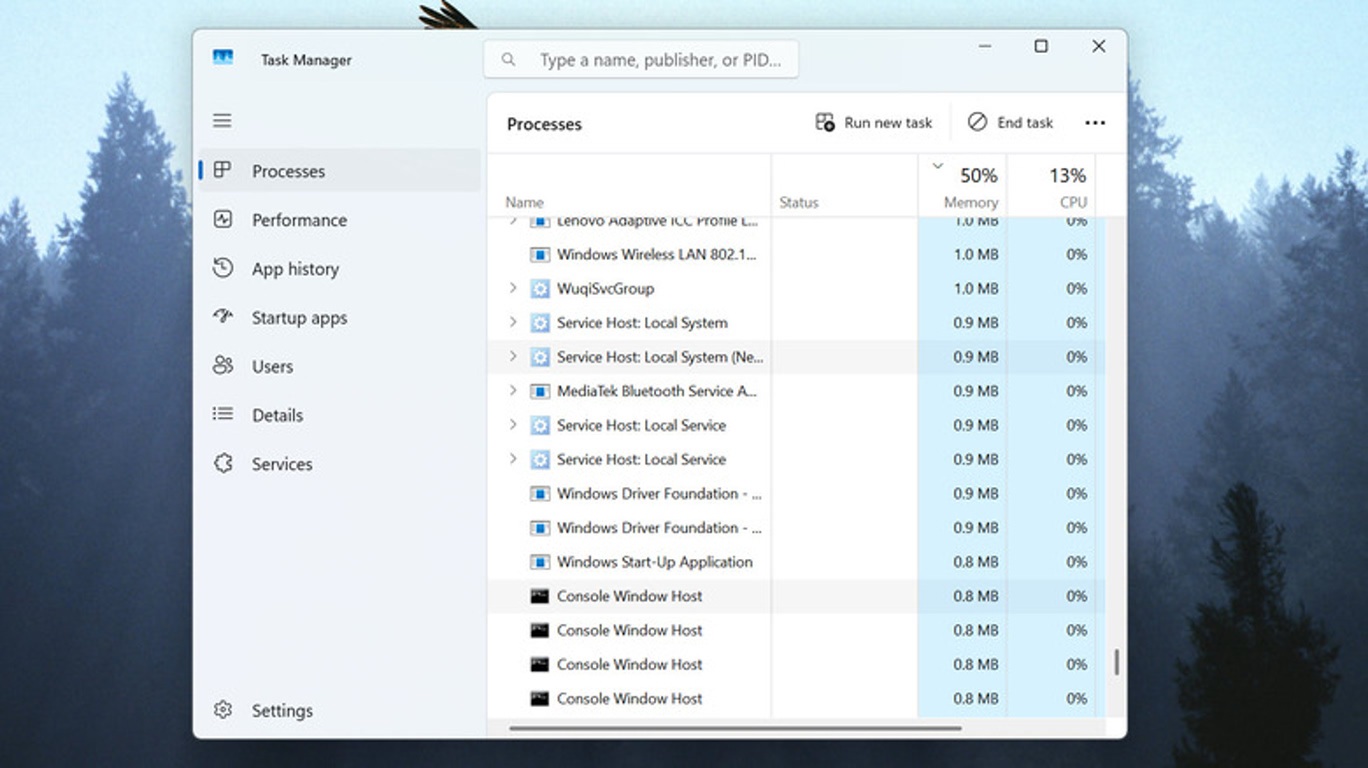Image resolution: width=1368 pixels, height=768 pixels.
Task: Click the Run new task button
Action: pos(874,123)
